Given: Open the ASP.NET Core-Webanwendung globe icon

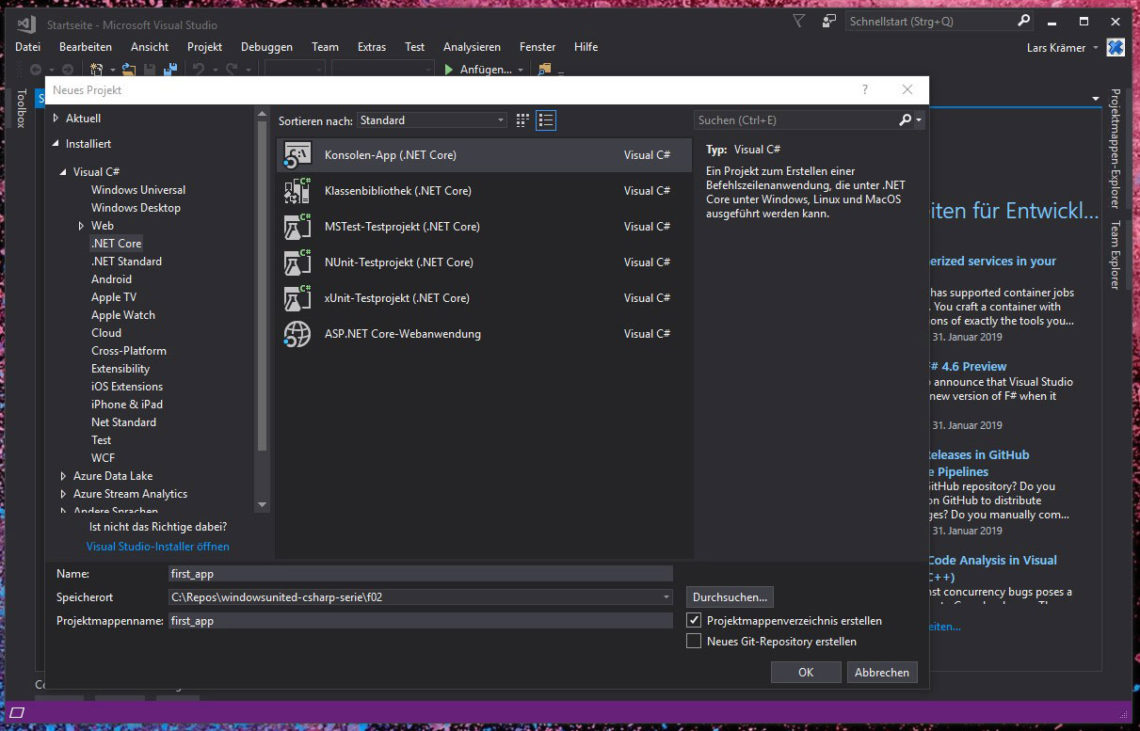Looking at the screenshot, I should [x=297, y=334].
